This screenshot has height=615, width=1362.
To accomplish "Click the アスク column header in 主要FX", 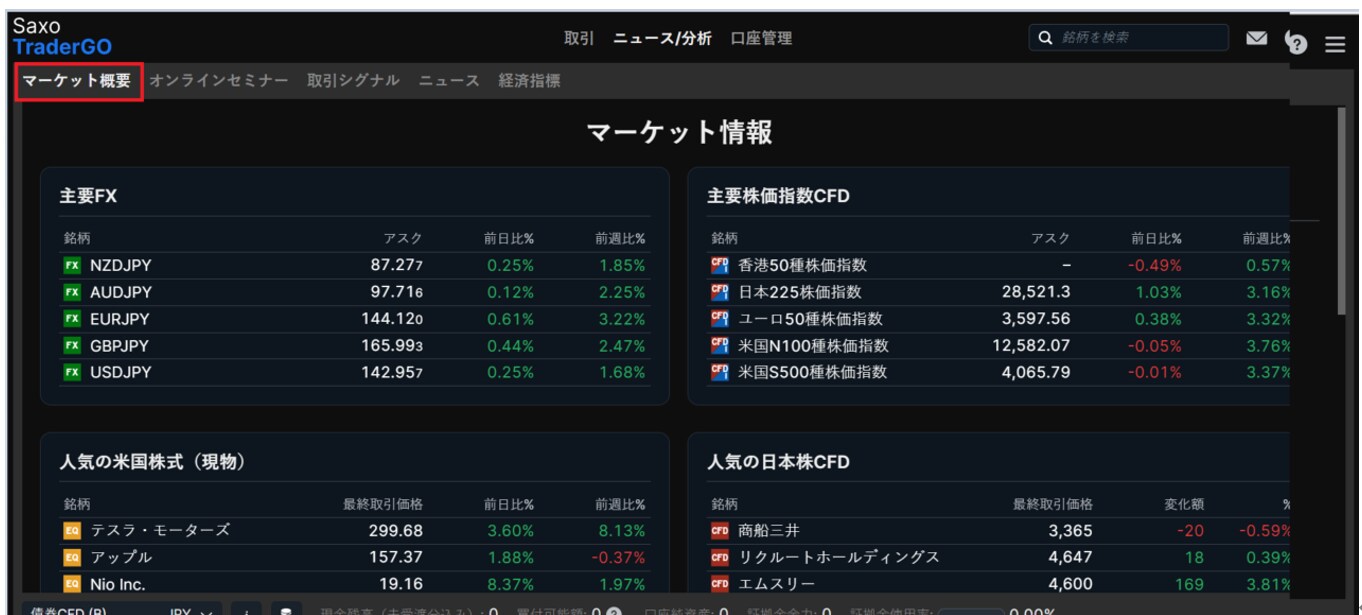I will pos(403,239).
